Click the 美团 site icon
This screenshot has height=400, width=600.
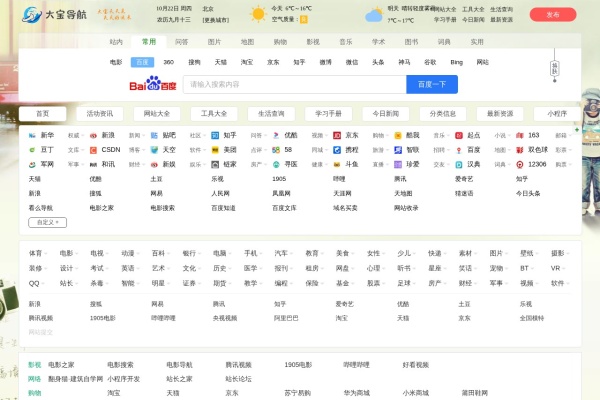pyautogui.click(x=215, y=150)
